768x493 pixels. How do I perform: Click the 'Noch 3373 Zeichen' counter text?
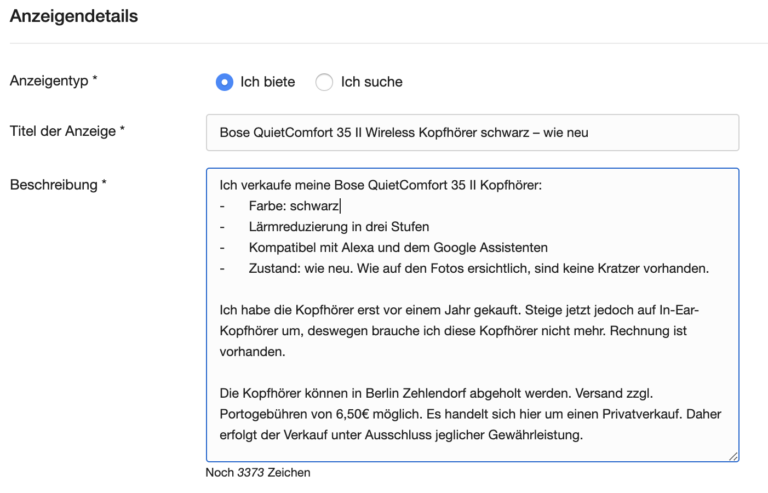click(258, 472)
